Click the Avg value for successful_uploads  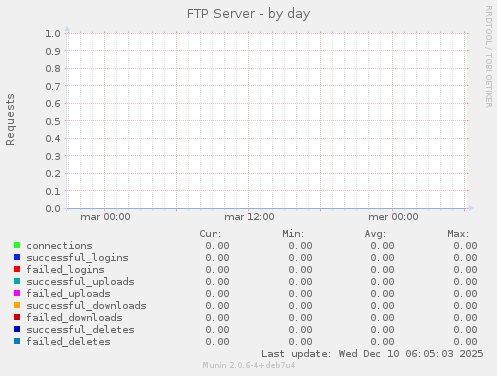[382, 282]
